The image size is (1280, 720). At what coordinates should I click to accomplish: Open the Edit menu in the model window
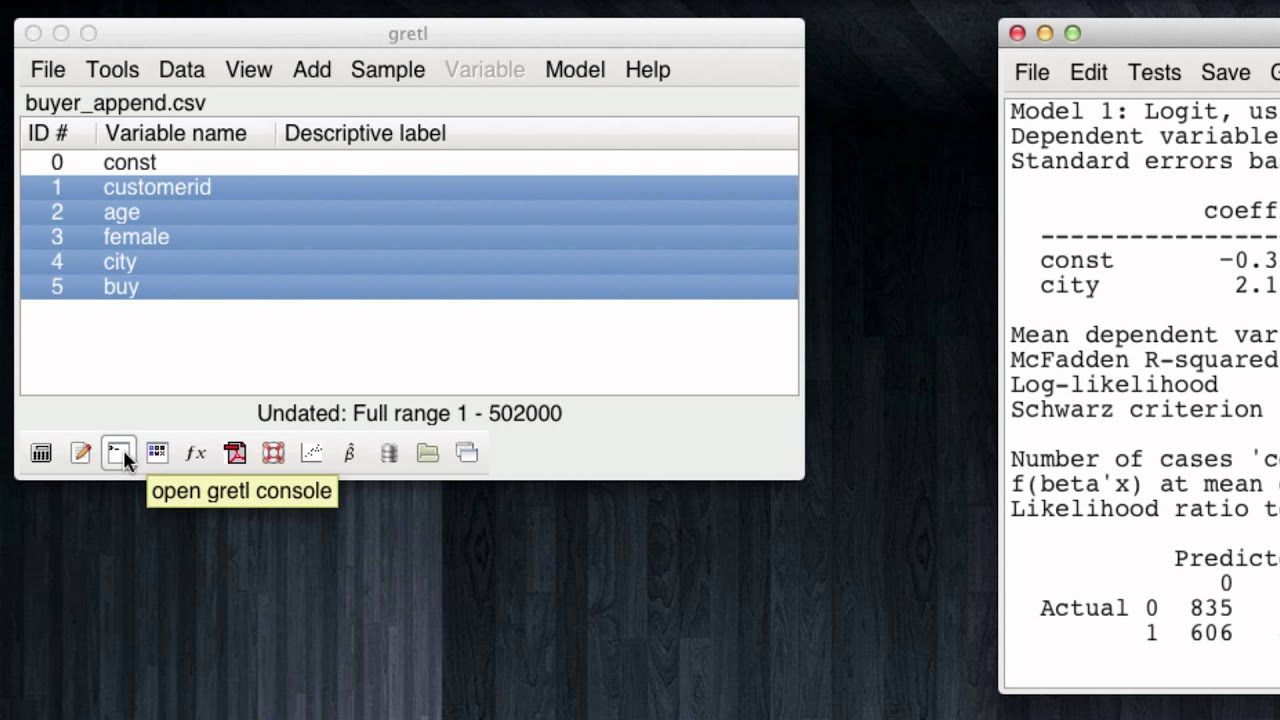(1089, 73)
